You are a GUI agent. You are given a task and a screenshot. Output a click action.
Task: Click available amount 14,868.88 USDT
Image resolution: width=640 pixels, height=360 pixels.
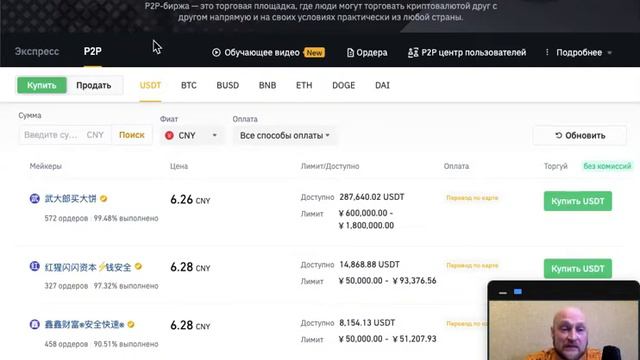point(369,264)
